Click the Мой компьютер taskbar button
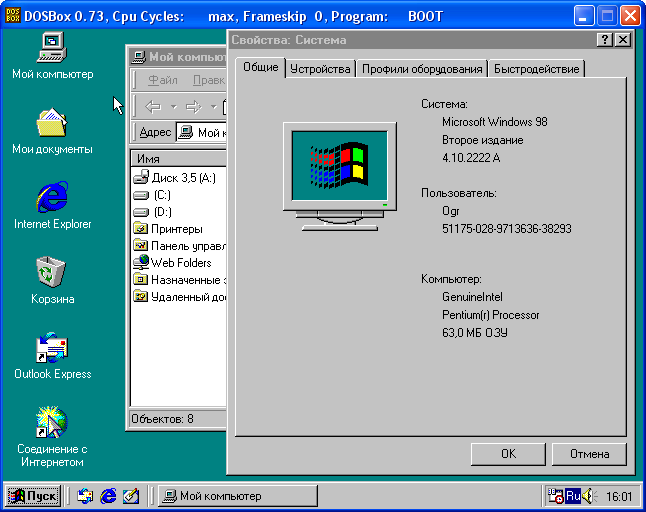 238,496
